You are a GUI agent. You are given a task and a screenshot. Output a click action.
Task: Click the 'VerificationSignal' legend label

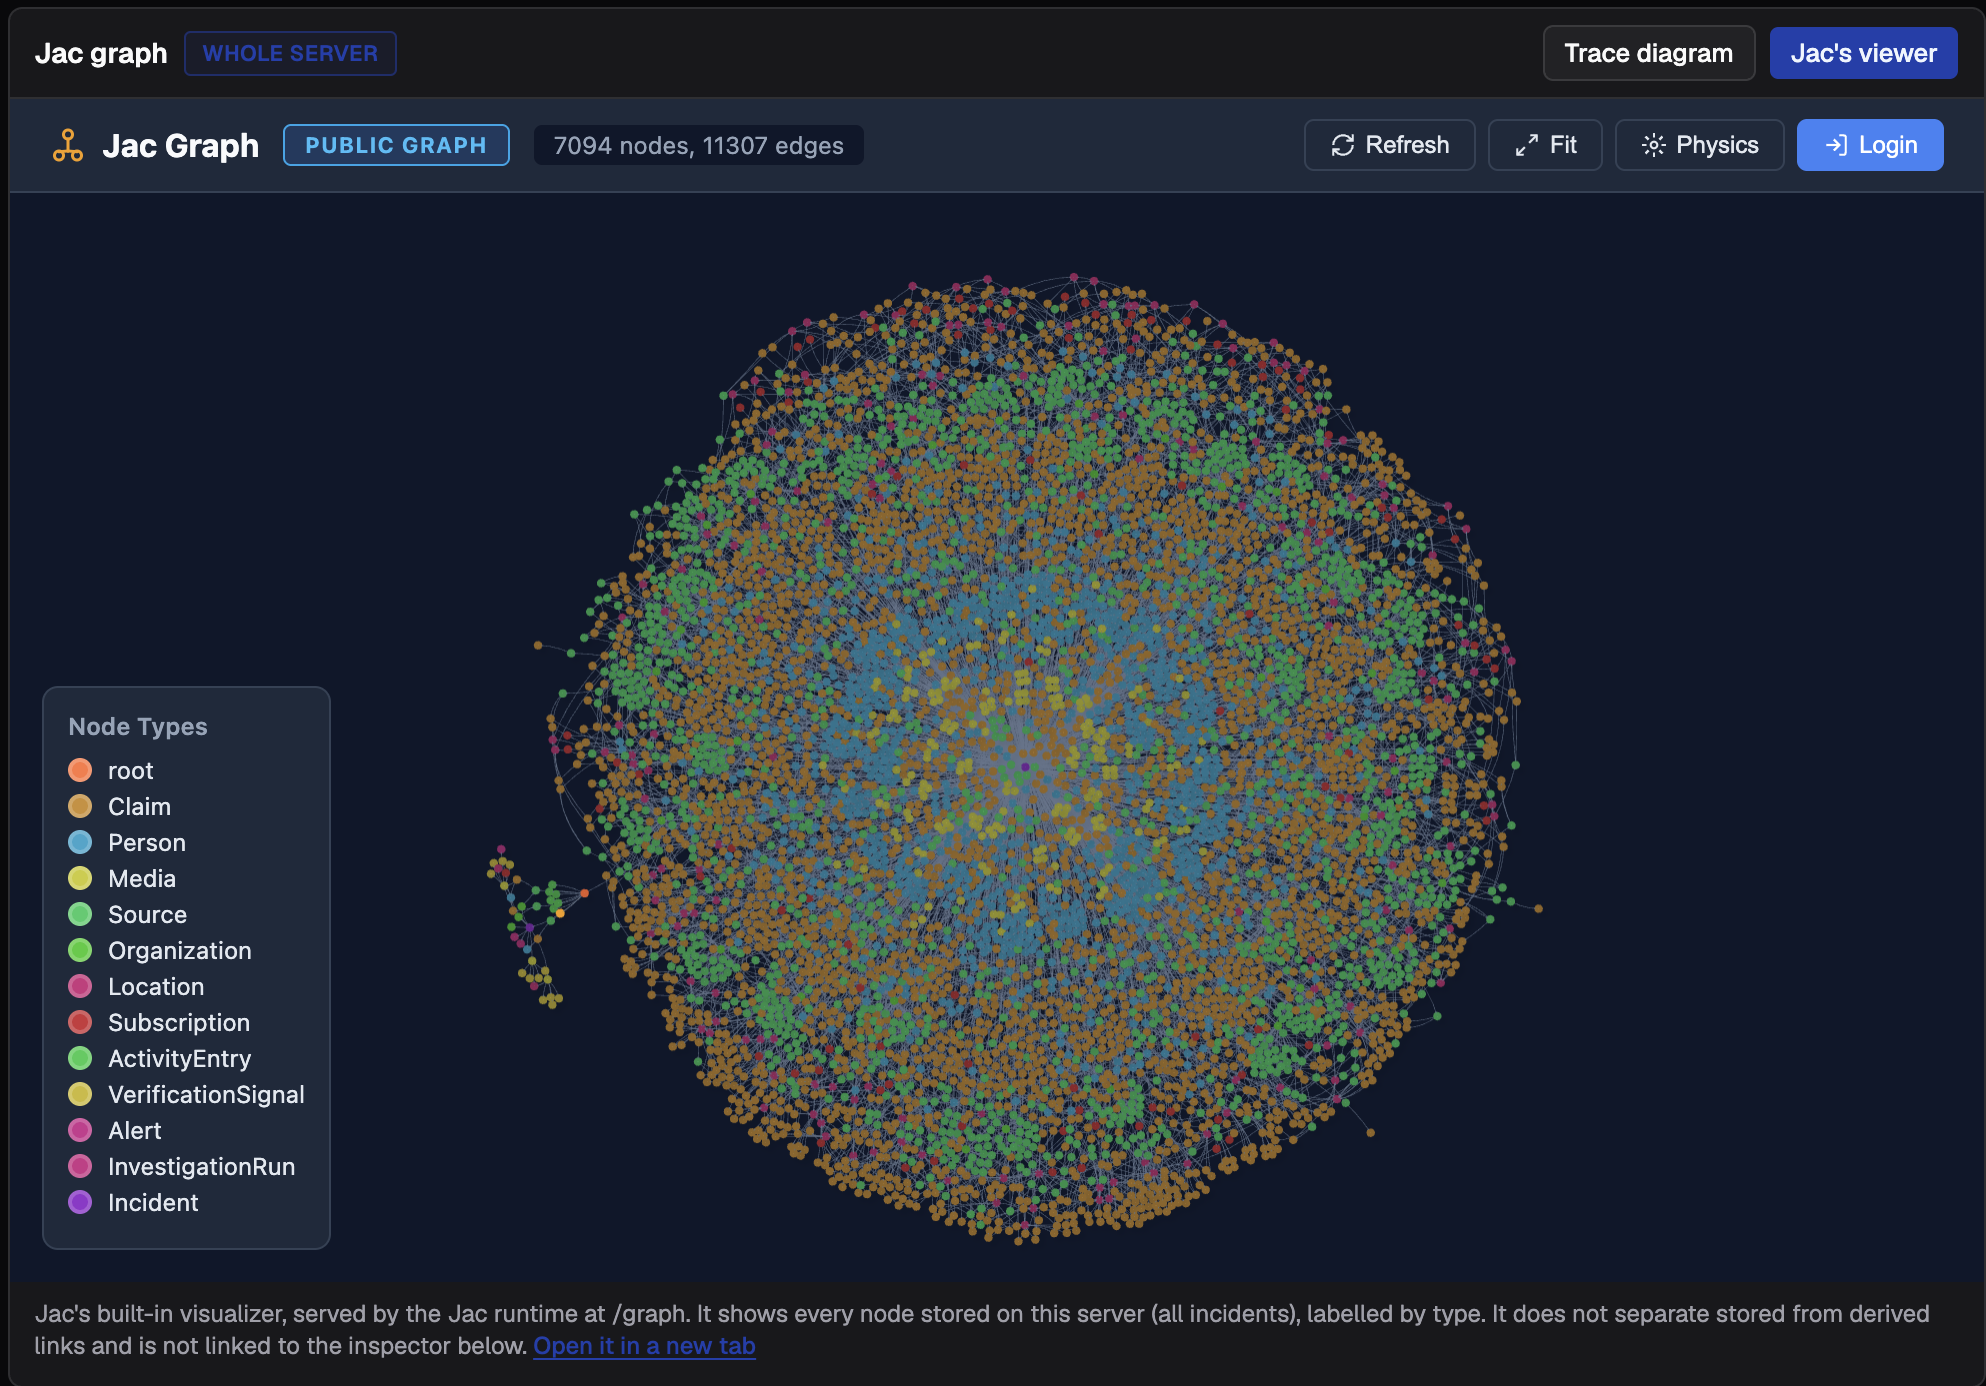click(206, 1095)
